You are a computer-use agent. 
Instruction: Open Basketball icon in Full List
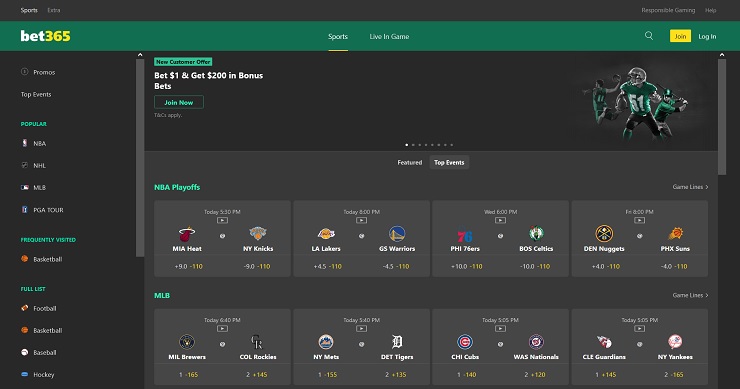25,330
